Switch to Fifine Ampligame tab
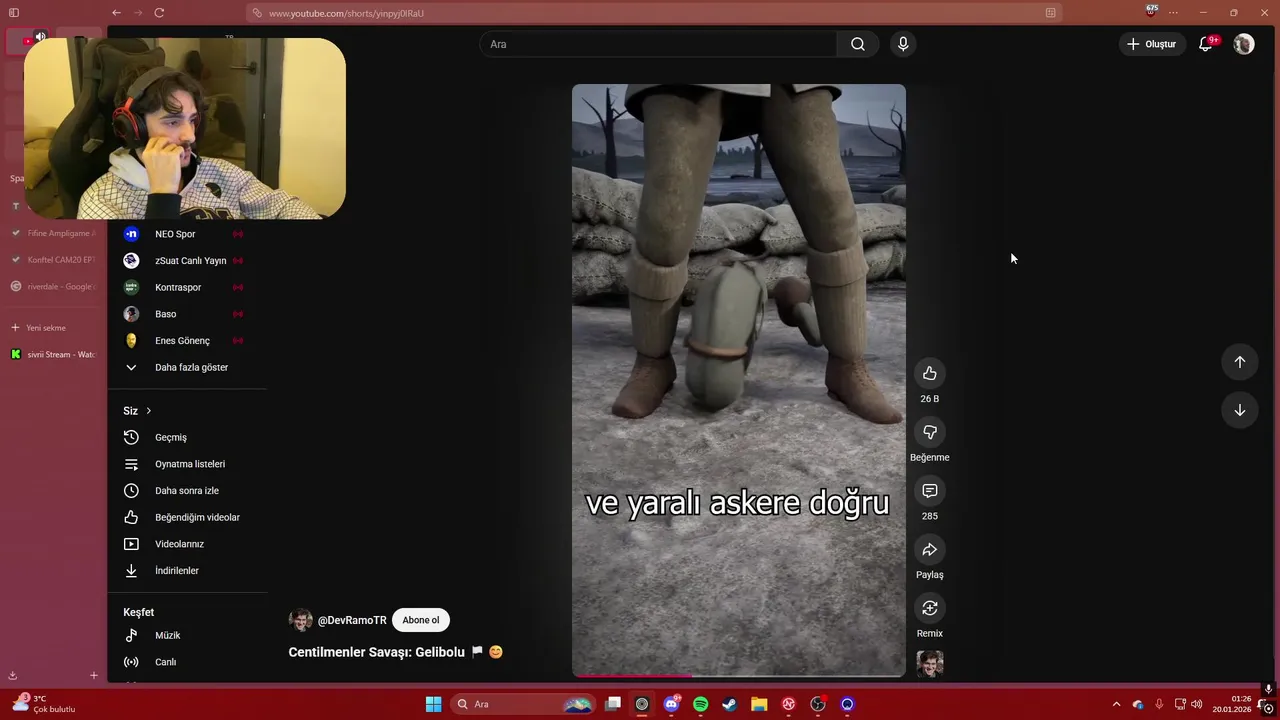Screen dimensions: 1280x720 (54, 233)
